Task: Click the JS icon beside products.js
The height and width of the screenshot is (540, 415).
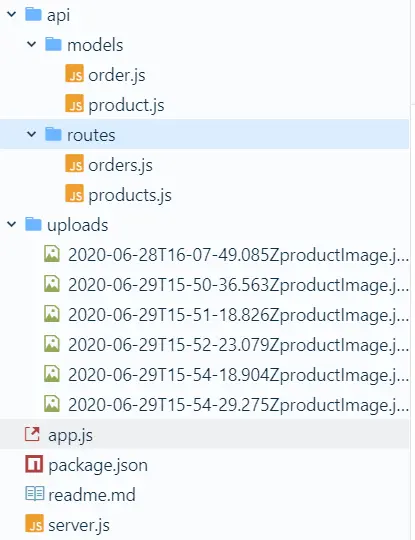Action: coord(74,193)
